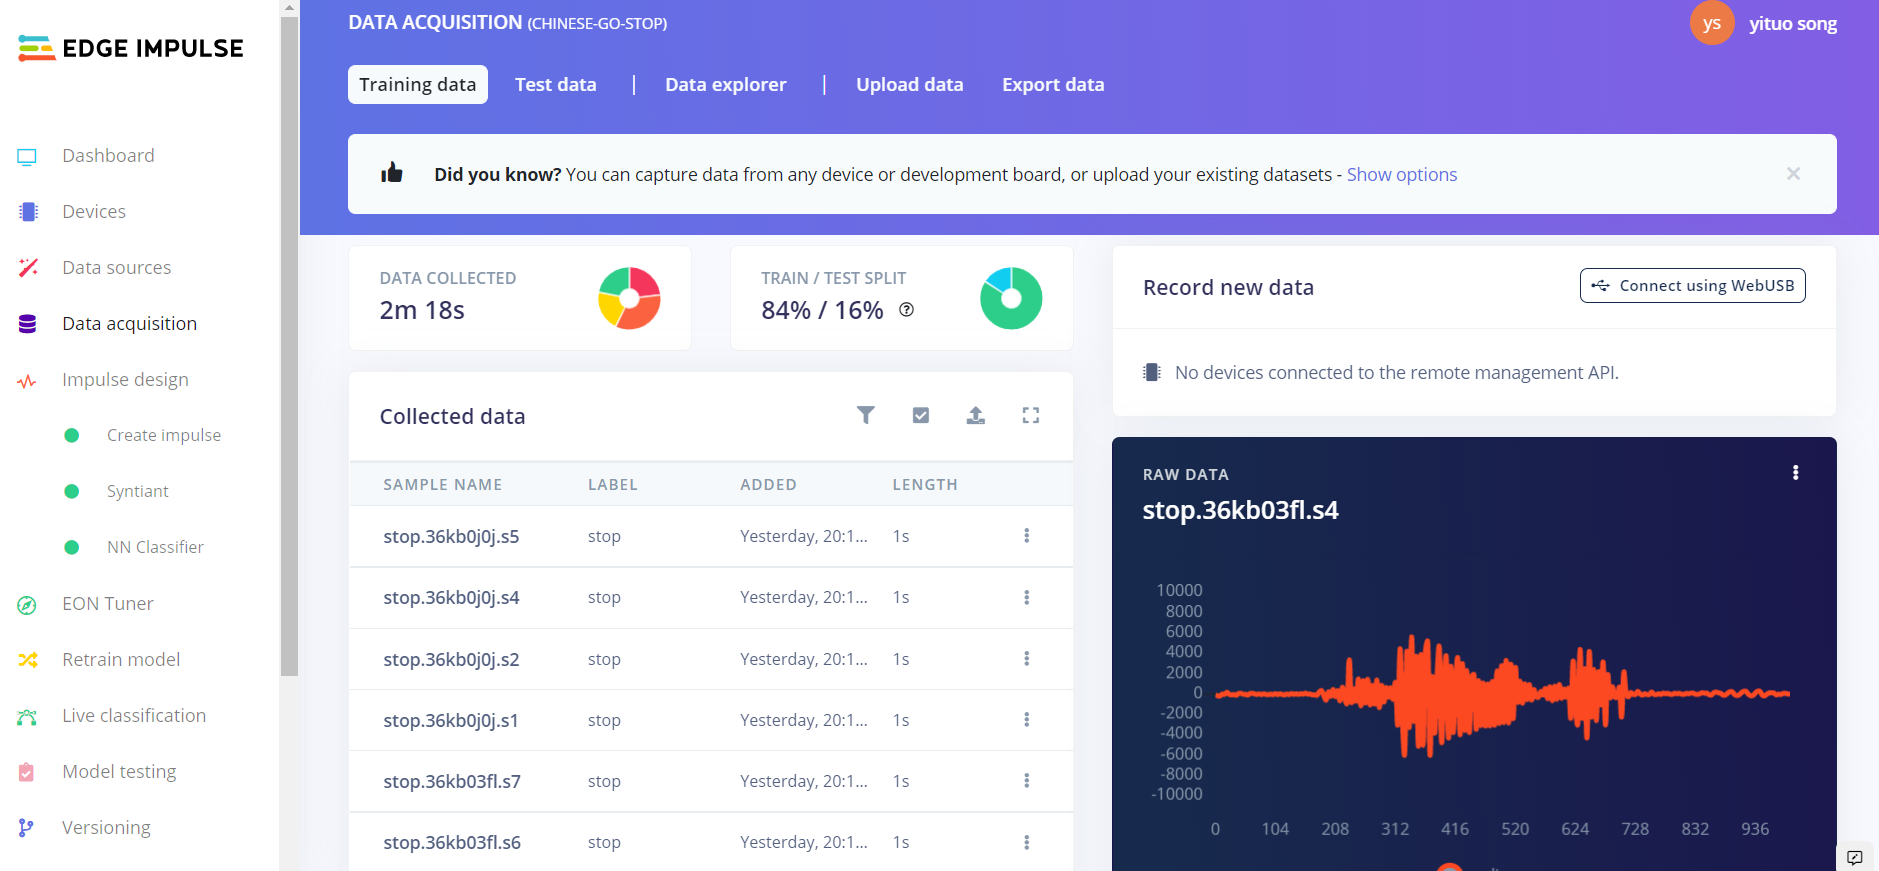
Task: Click the EON Tuner compass icon
Action: [x=27, y=605]
